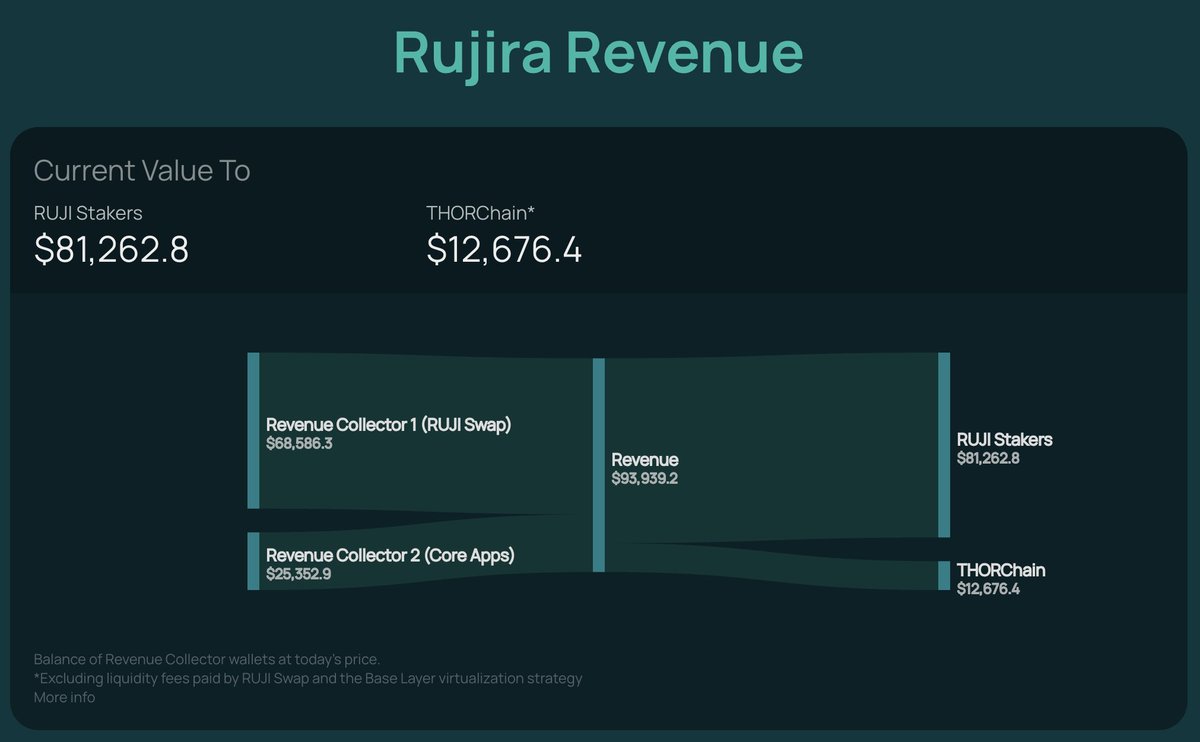This screenshot has width=1200, height=742.
Task: Click the Current Value To heading
Action: 142,171
